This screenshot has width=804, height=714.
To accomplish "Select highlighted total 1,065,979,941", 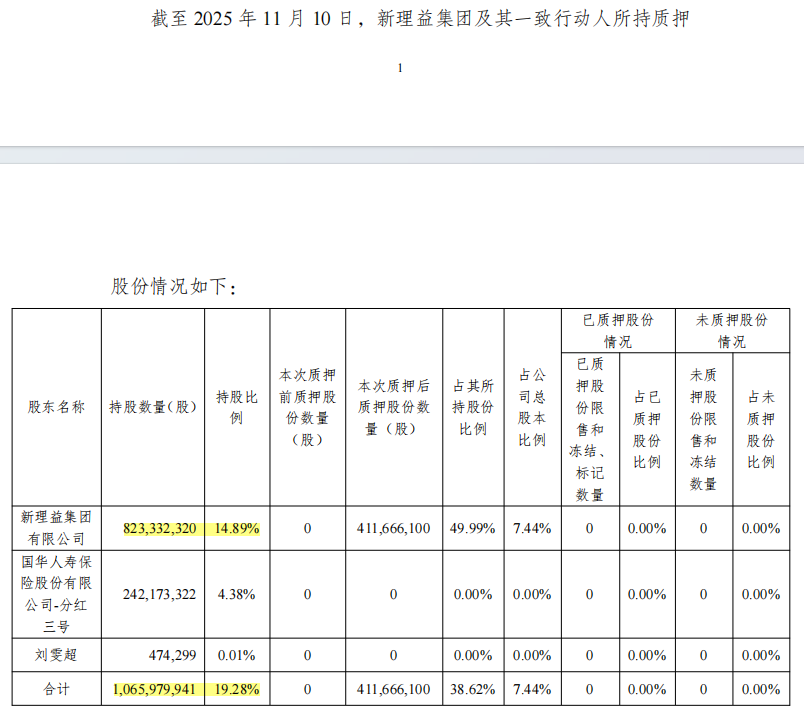I will [x=154, y=689].
